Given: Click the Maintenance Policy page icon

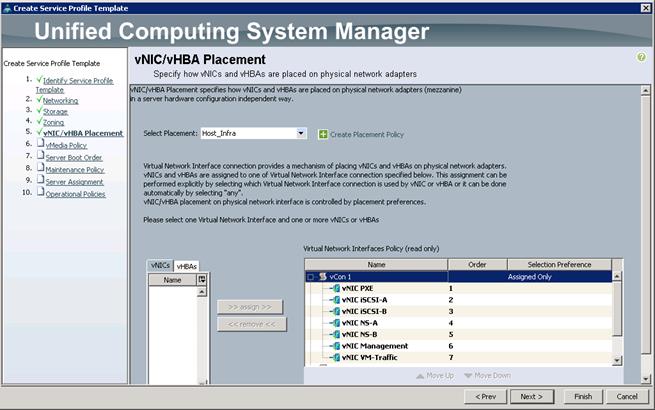Looking at the screenshot, I should 41,168.
